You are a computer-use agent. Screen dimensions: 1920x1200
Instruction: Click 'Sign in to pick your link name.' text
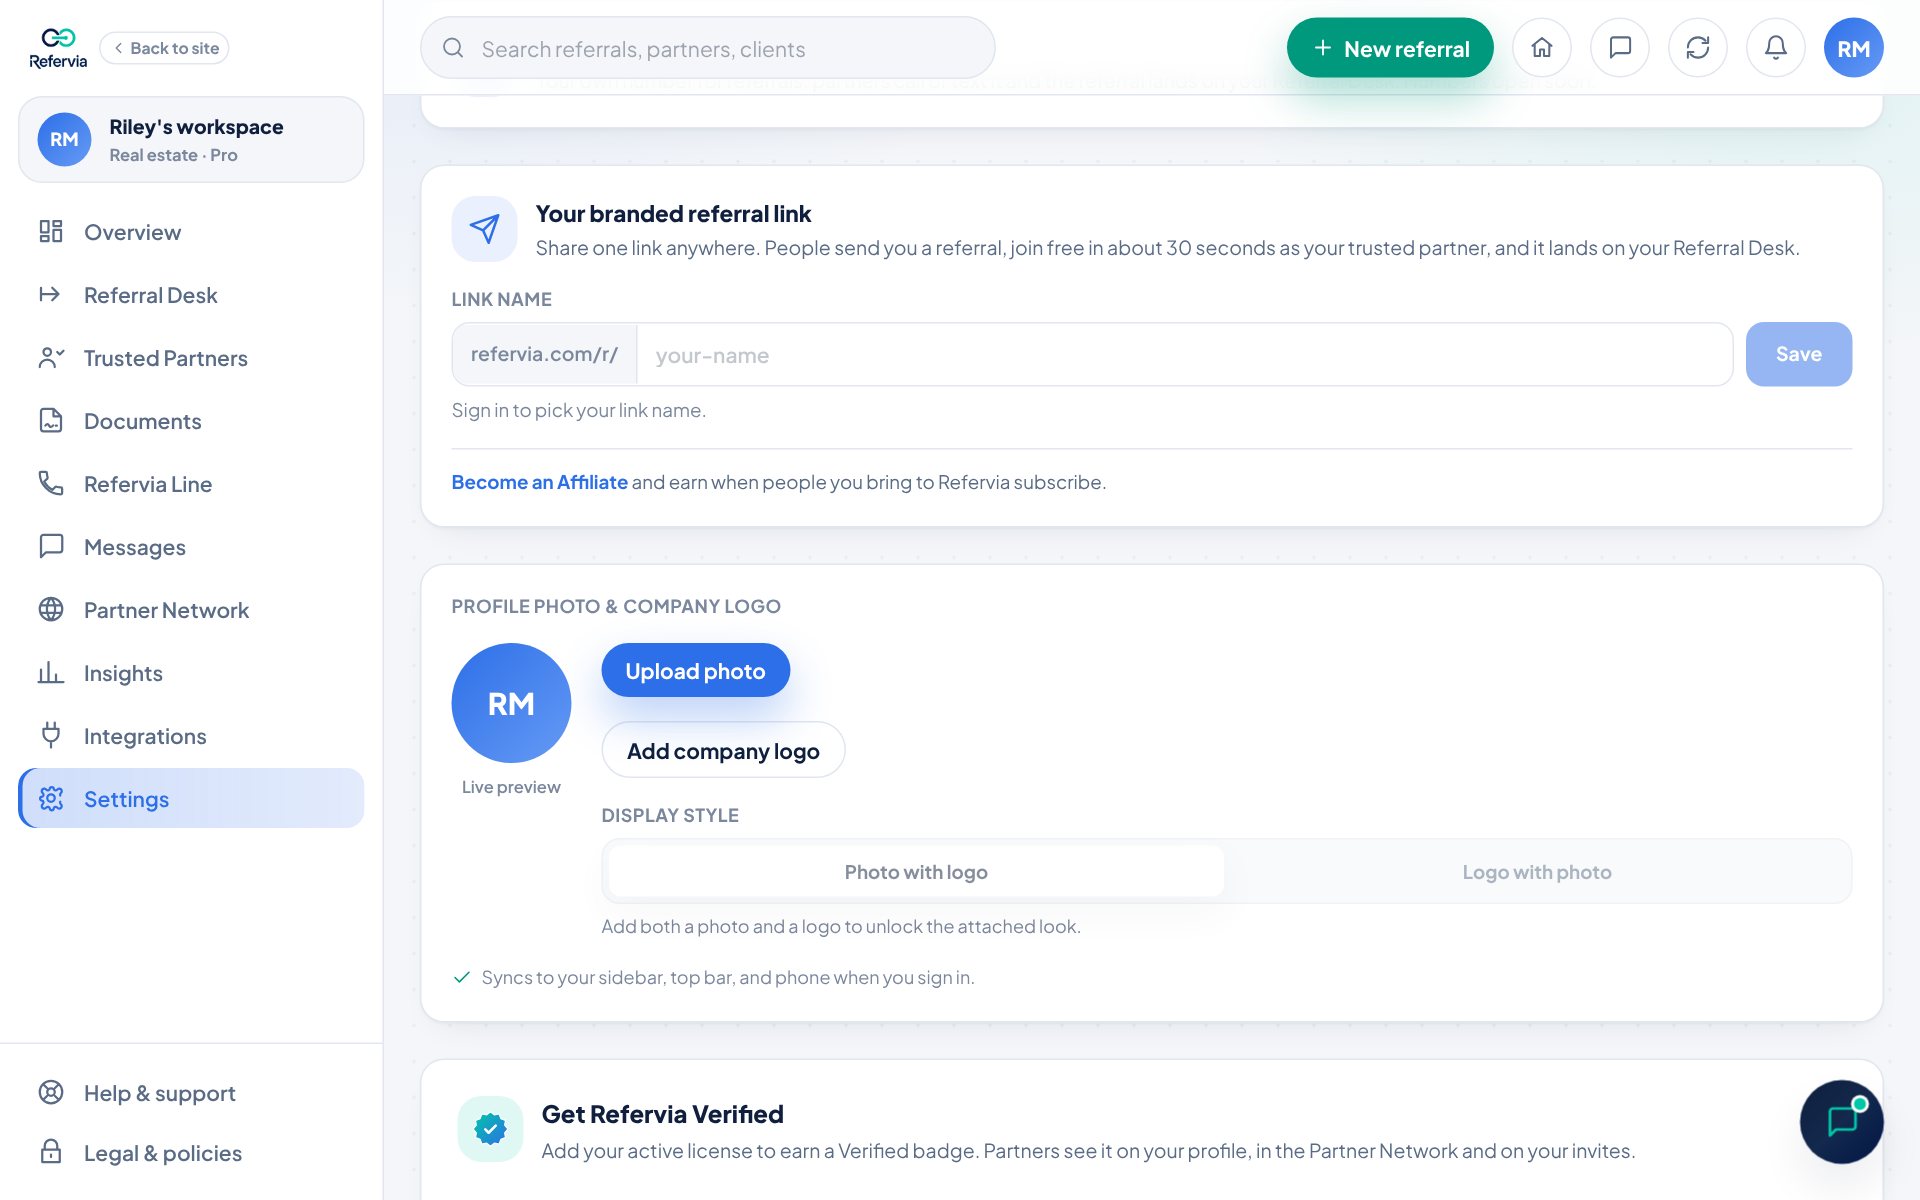coord(578,410)
